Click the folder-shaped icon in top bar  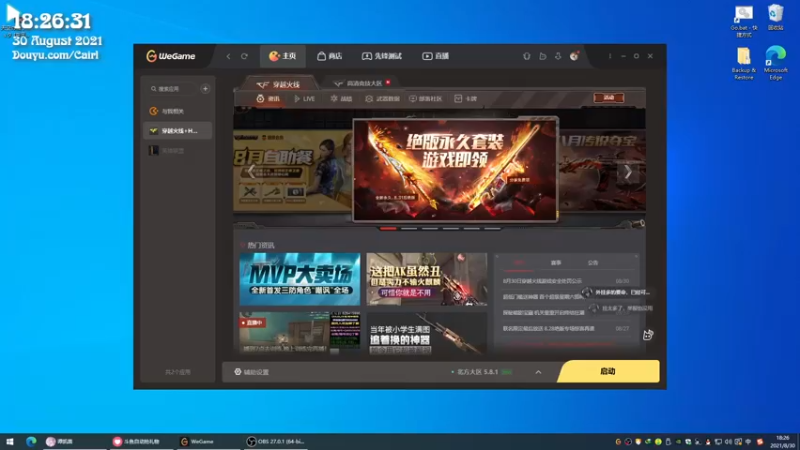coord(542,56)
